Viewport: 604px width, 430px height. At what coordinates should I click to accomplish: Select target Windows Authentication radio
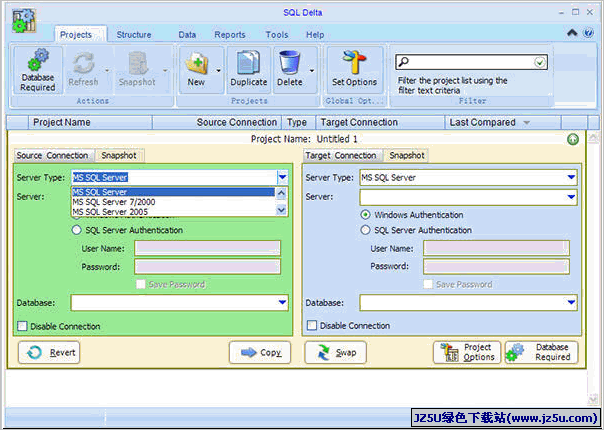pos(365,215)
